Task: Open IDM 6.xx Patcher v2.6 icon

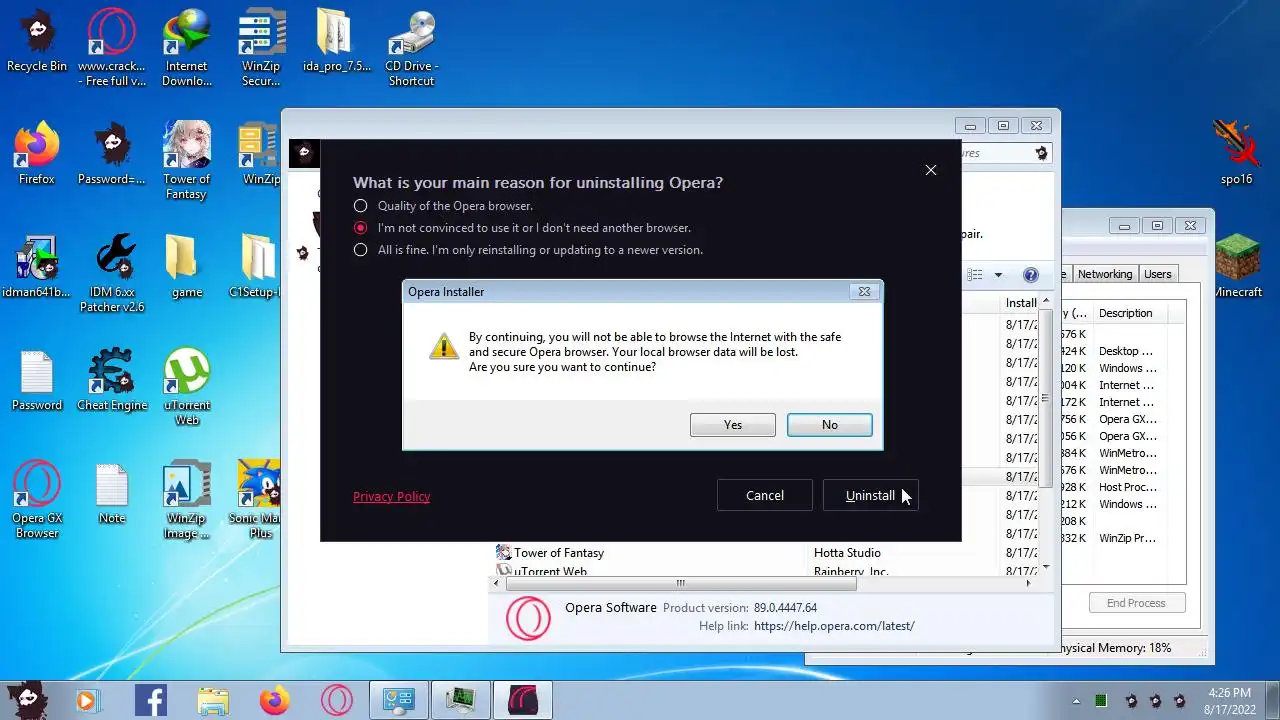Action: 111,274
